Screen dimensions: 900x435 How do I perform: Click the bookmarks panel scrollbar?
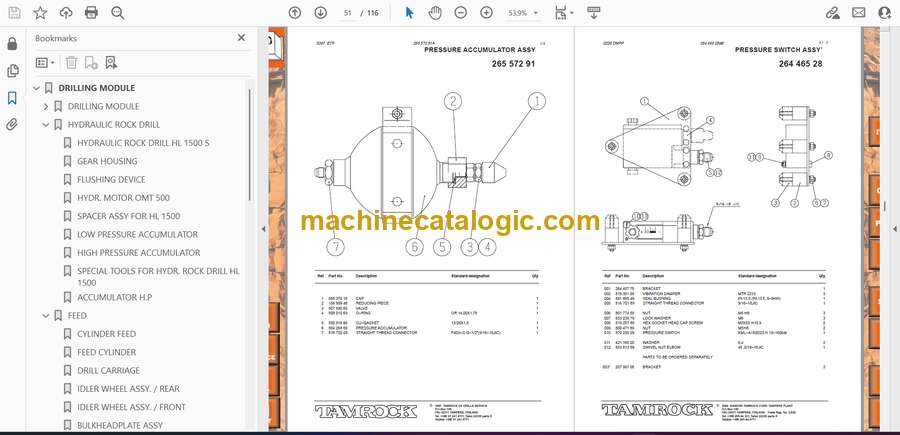(250, 143)
